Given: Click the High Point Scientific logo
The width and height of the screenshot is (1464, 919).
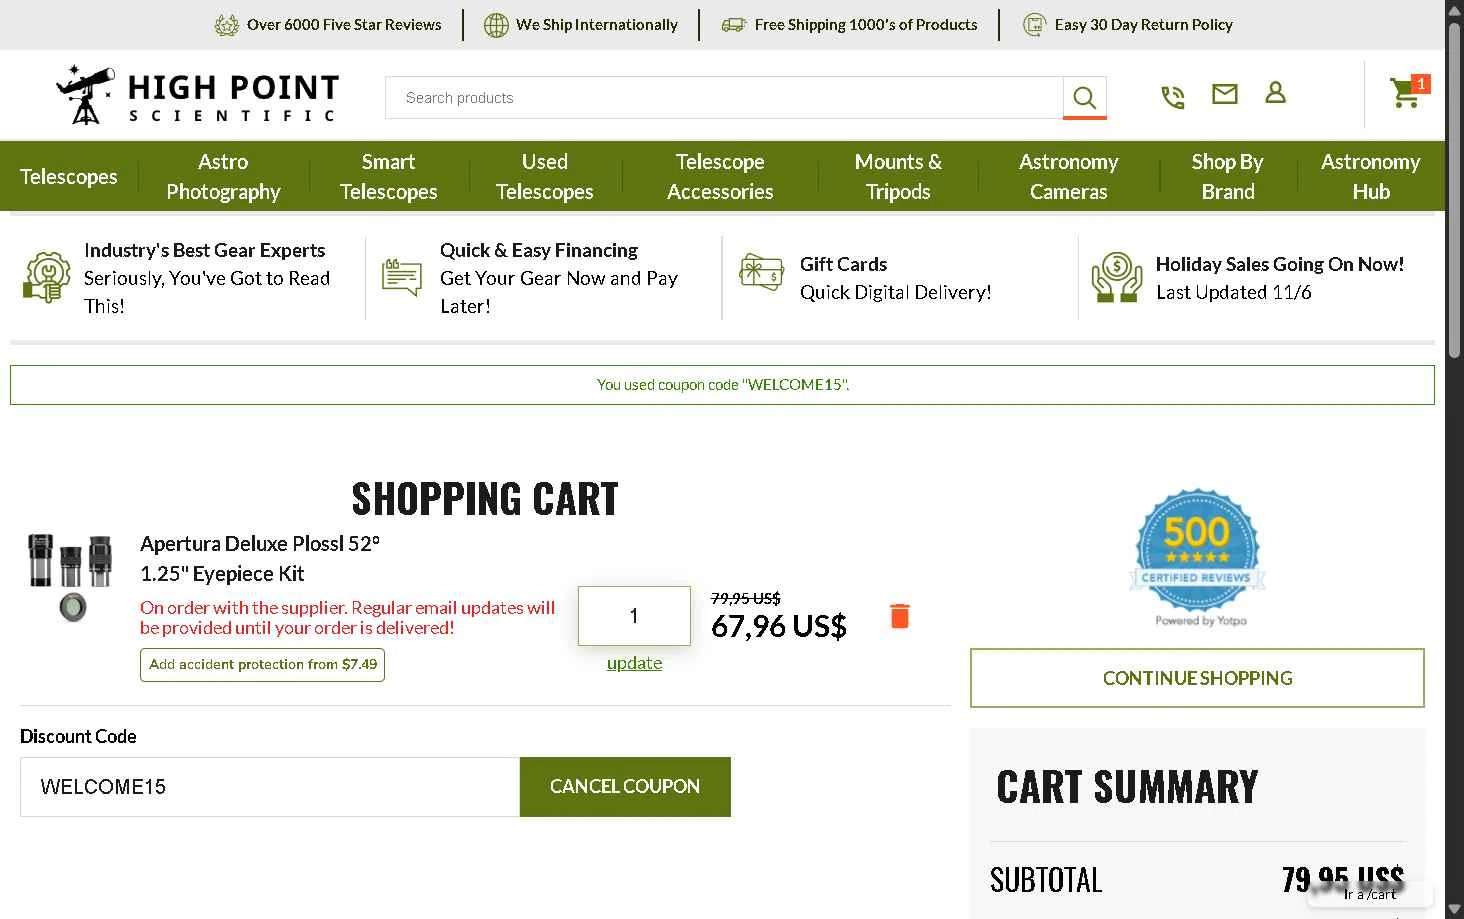Looking at the screenshot, I should pyautogui.click(x=198, y=96).
